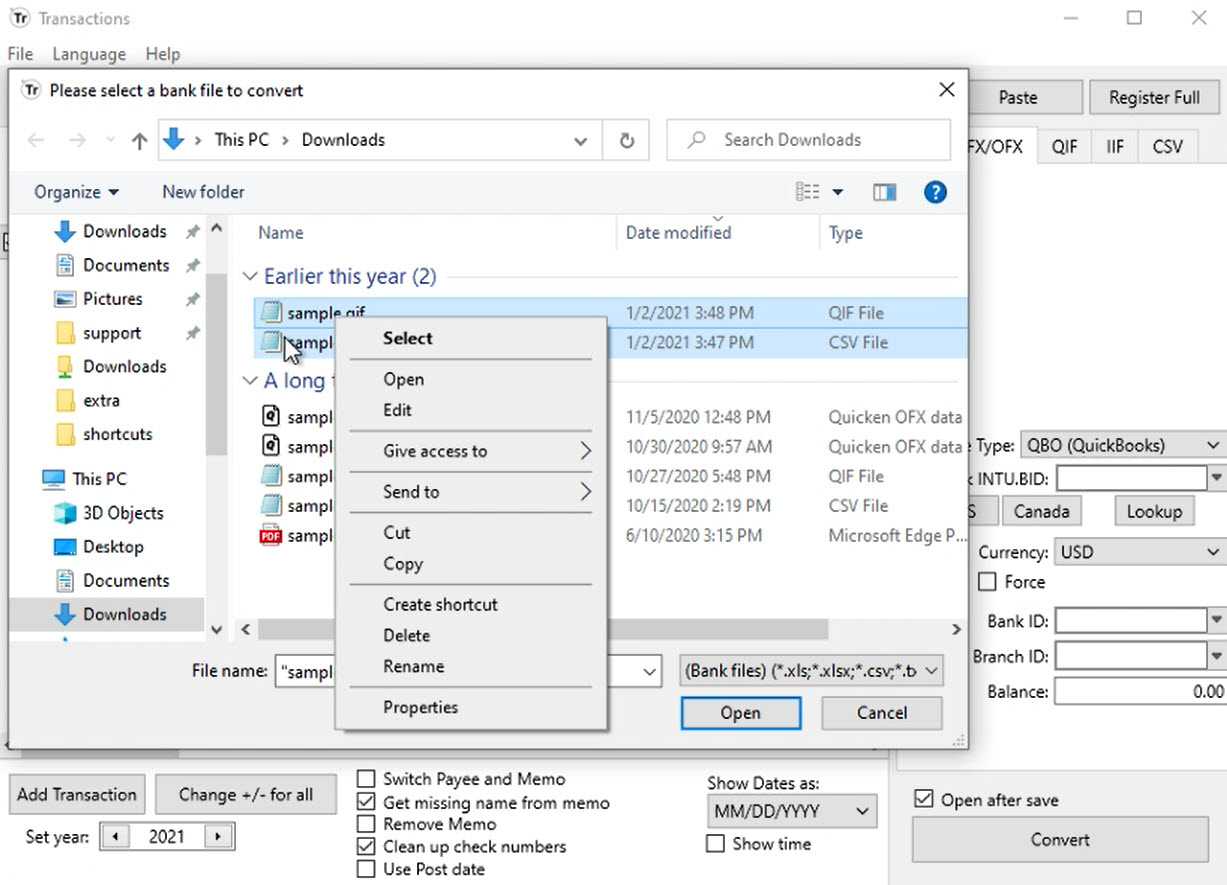Image resolution: width=1227 pixels, height=885 pixels.
Task: Expand the Bank files type filter
Action: pyautogui.click(x=810, y=671)
